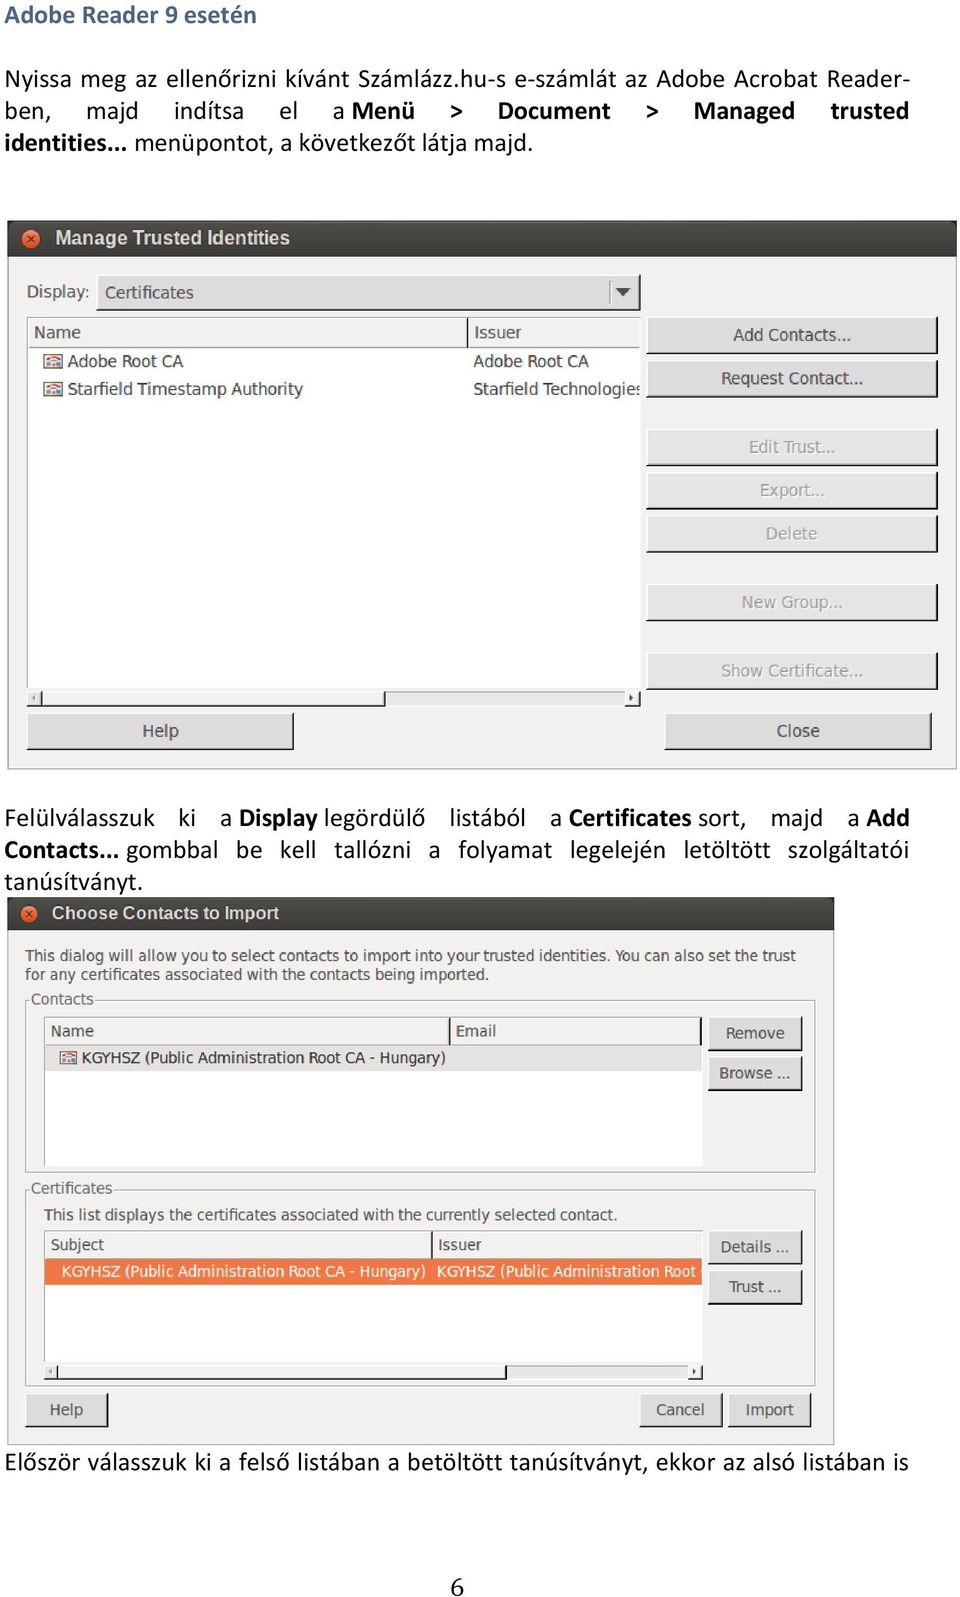The image size is (960, 1597).
Task: Click the certificates list scroll-right arrow
Action: point(696,1372)
